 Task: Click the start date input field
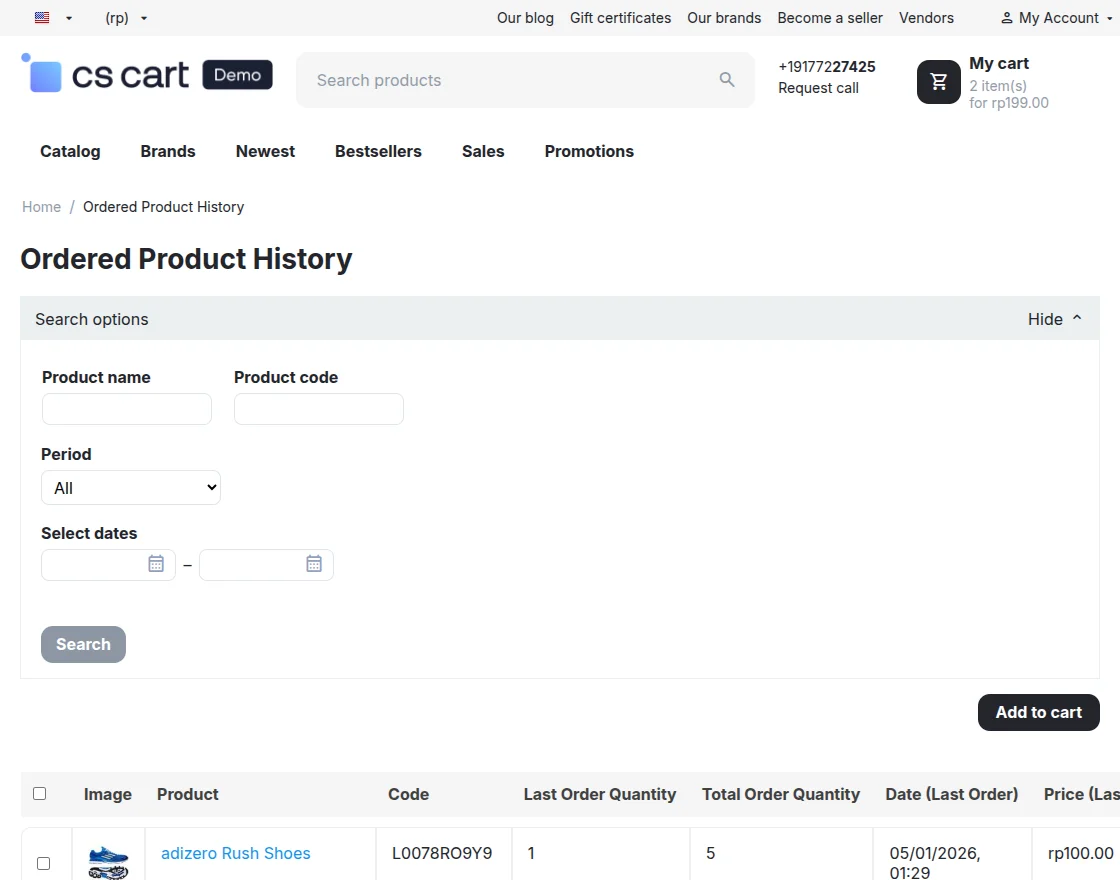pyautogui.click(x=108, y=564)
